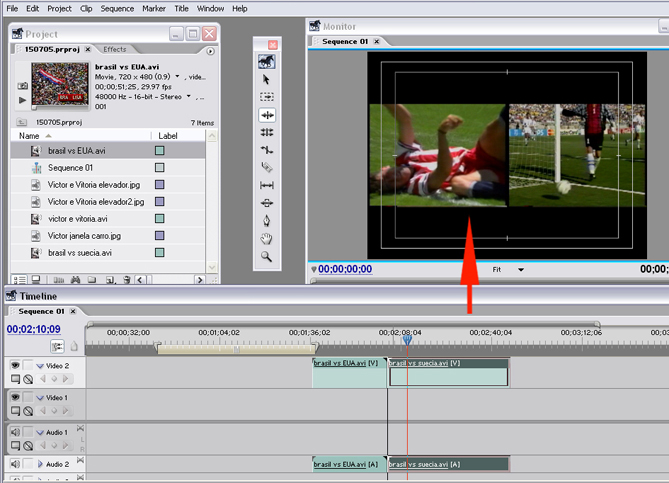Choose the Ripple Edit tool
This screenshot has height=483, width=669.
267,115
